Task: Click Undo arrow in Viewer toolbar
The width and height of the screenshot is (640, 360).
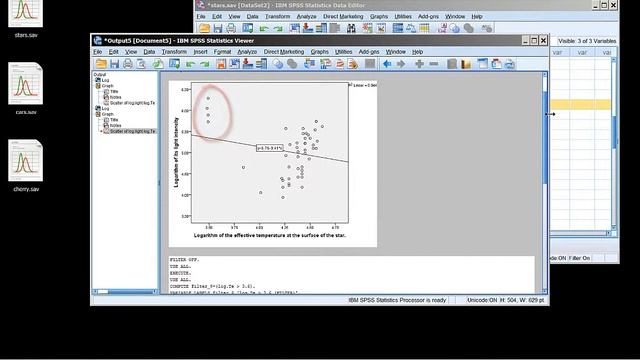Action: (190, 64)
